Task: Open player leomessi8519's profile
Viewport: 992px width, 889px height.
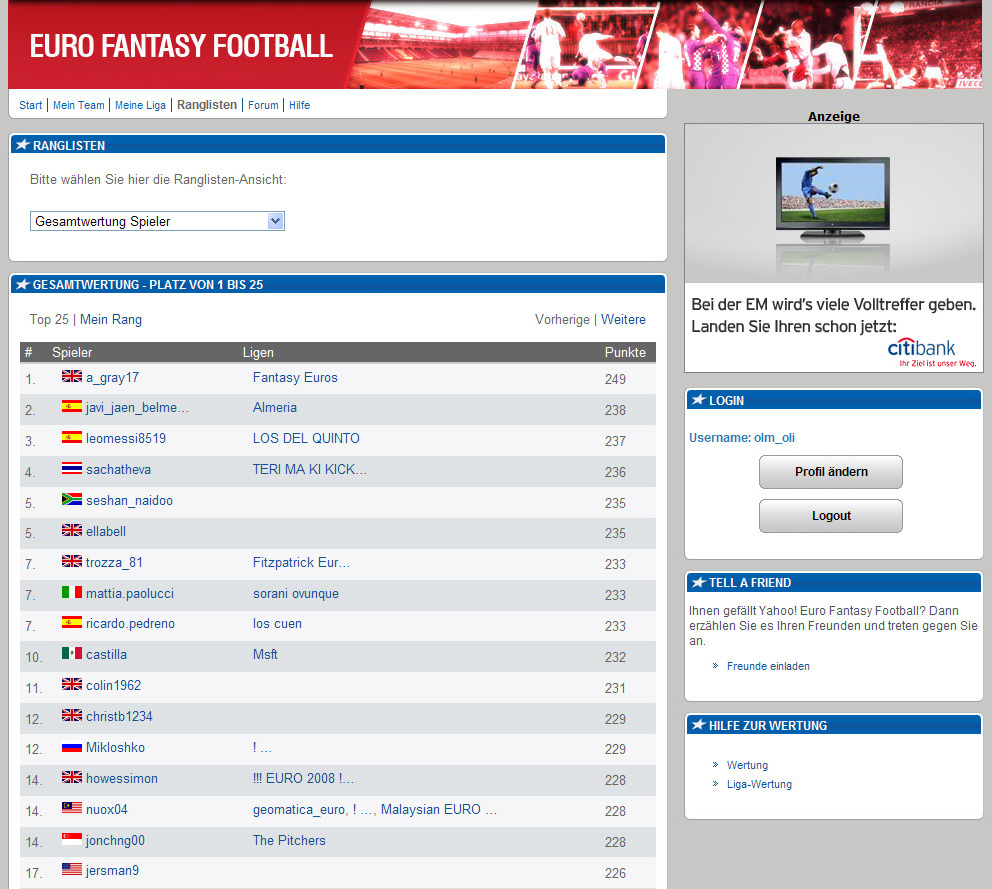Action: point(126,438)
